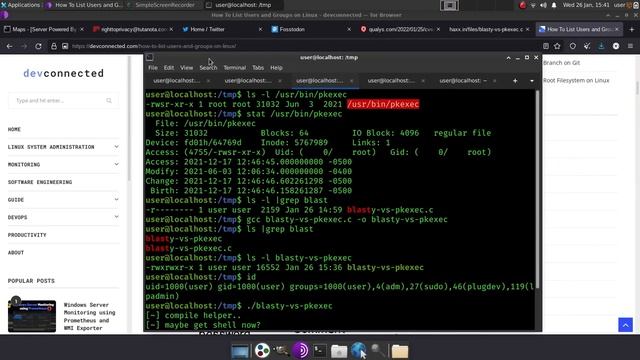Launch web browser globe icon in dock
The height and width of the screenshot is (360, 640).
pos(359,351)
